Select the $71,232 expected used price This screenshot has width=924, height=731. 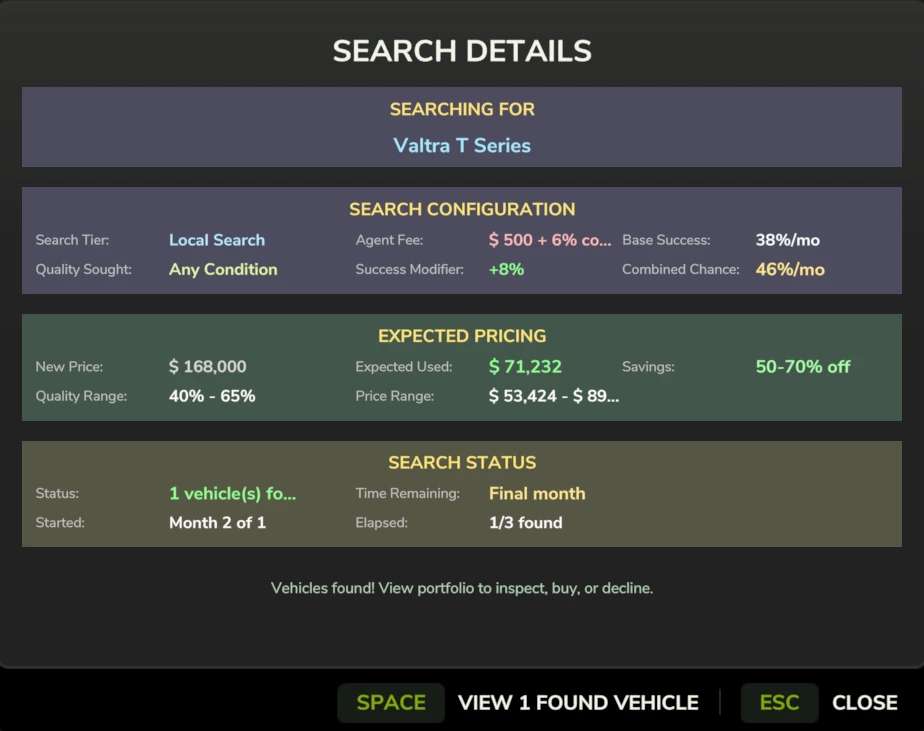tap(525, 367)
